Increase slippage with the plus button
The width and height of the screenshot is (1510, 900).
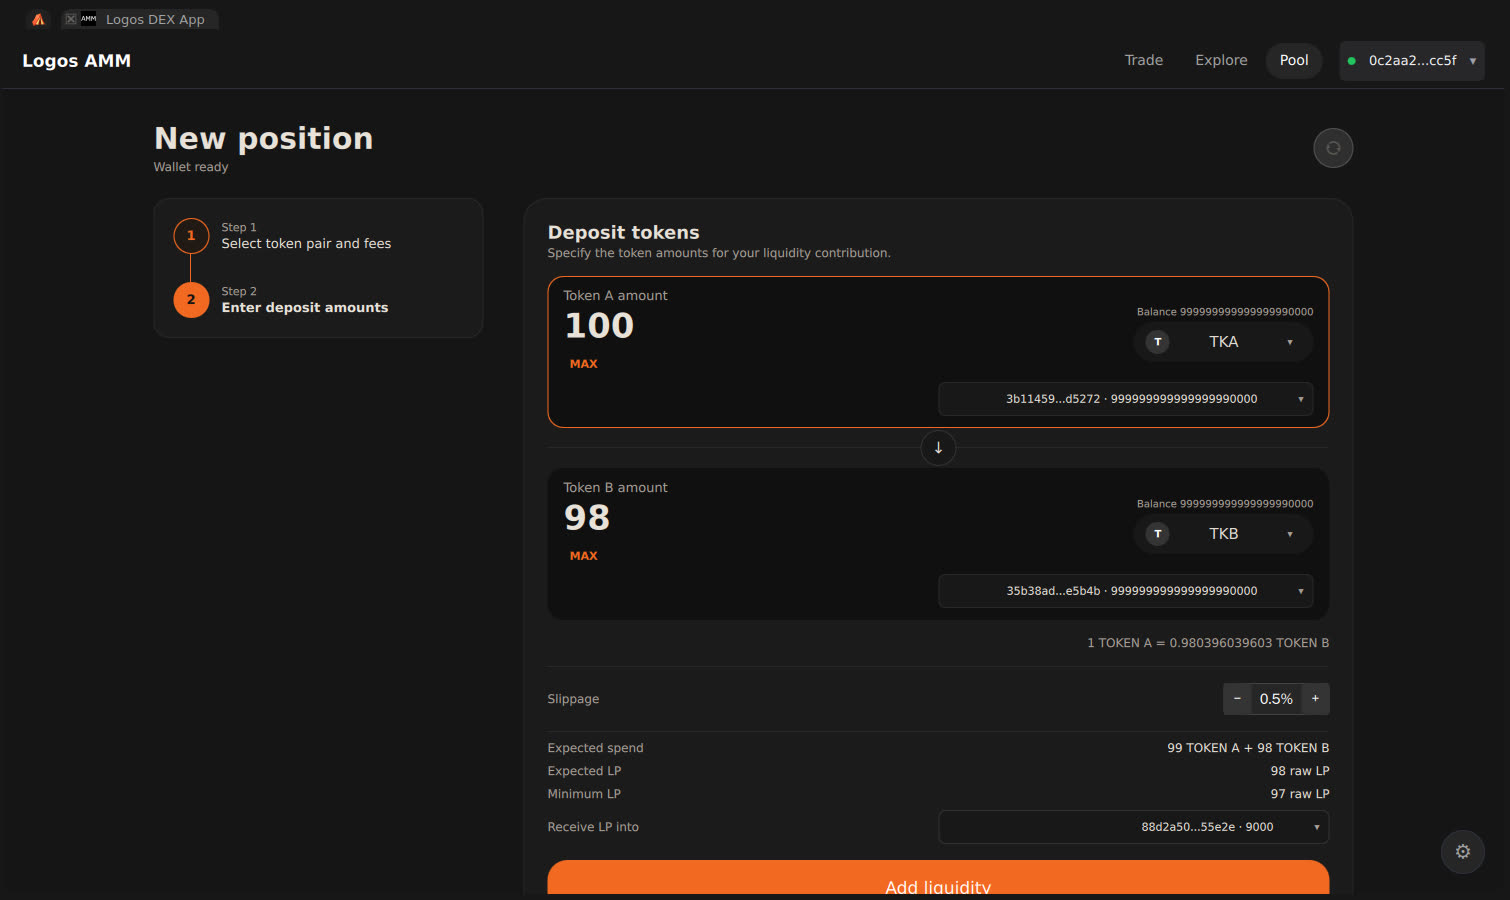point(1315,699)
